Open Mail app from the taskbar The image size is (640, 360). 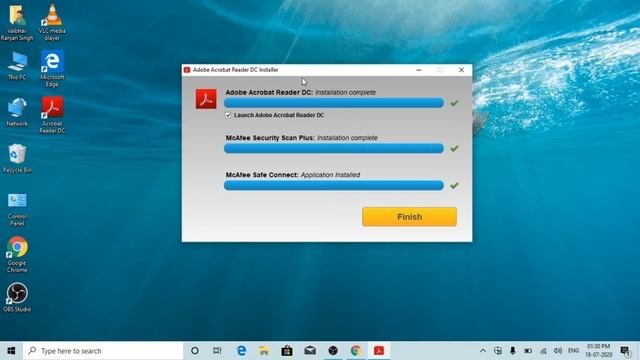point(310,351)
